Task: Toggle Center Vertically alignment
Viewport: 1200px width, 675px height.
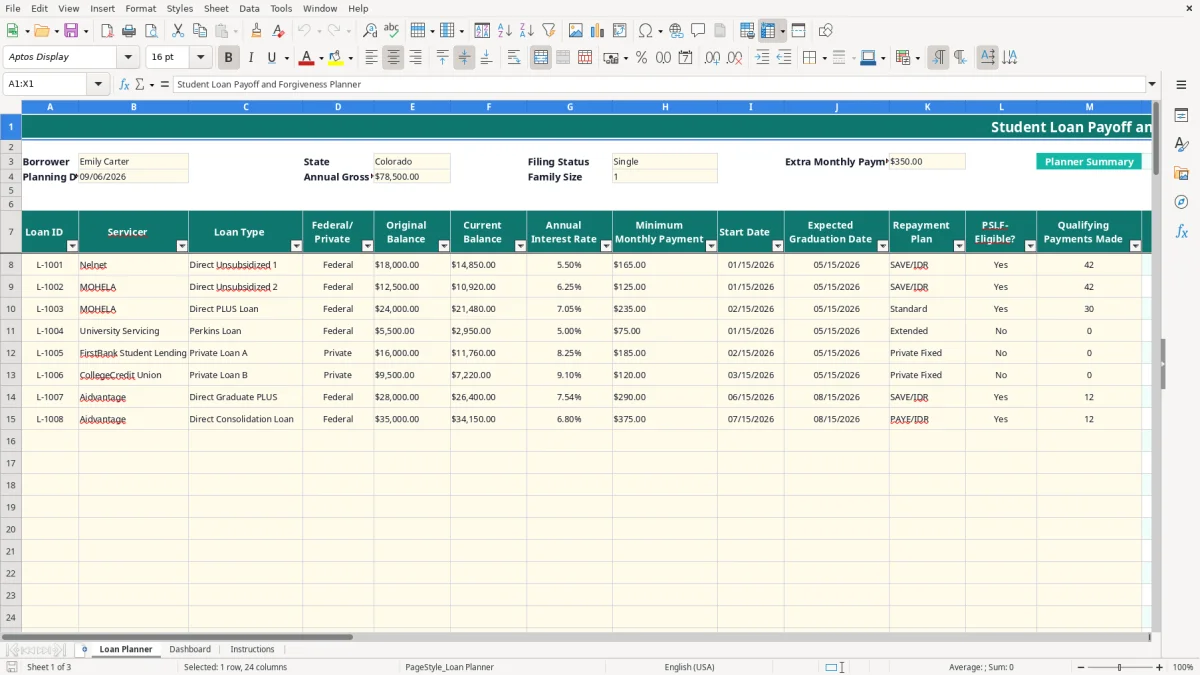Action: pos(464,58)
